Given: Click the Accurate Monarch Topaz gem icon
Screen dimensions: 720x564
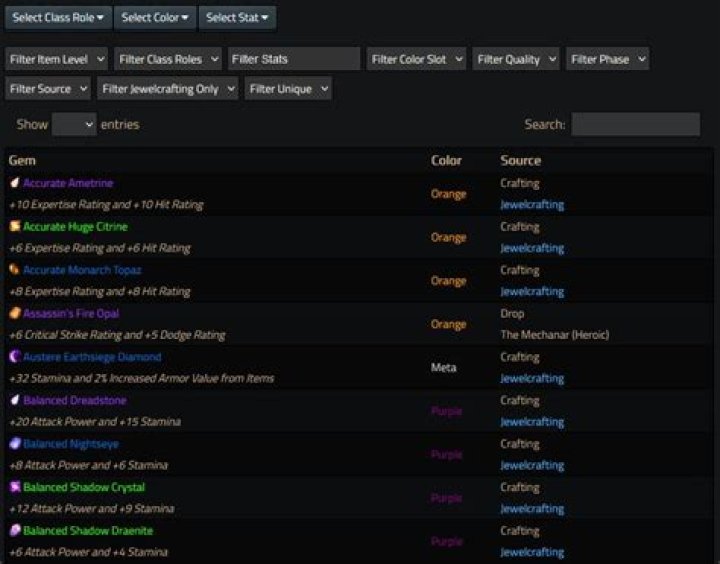Looking at the screenshot, I should (15, 270).
